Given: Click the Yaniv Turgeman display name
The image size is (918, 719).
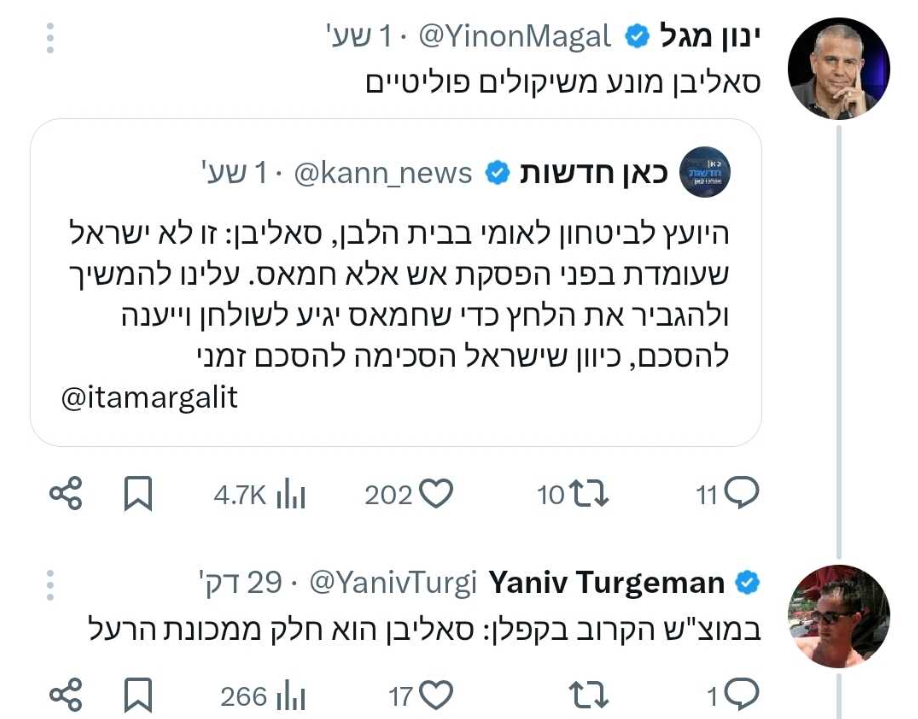Looking at the screenshot, I should [607, 583].
